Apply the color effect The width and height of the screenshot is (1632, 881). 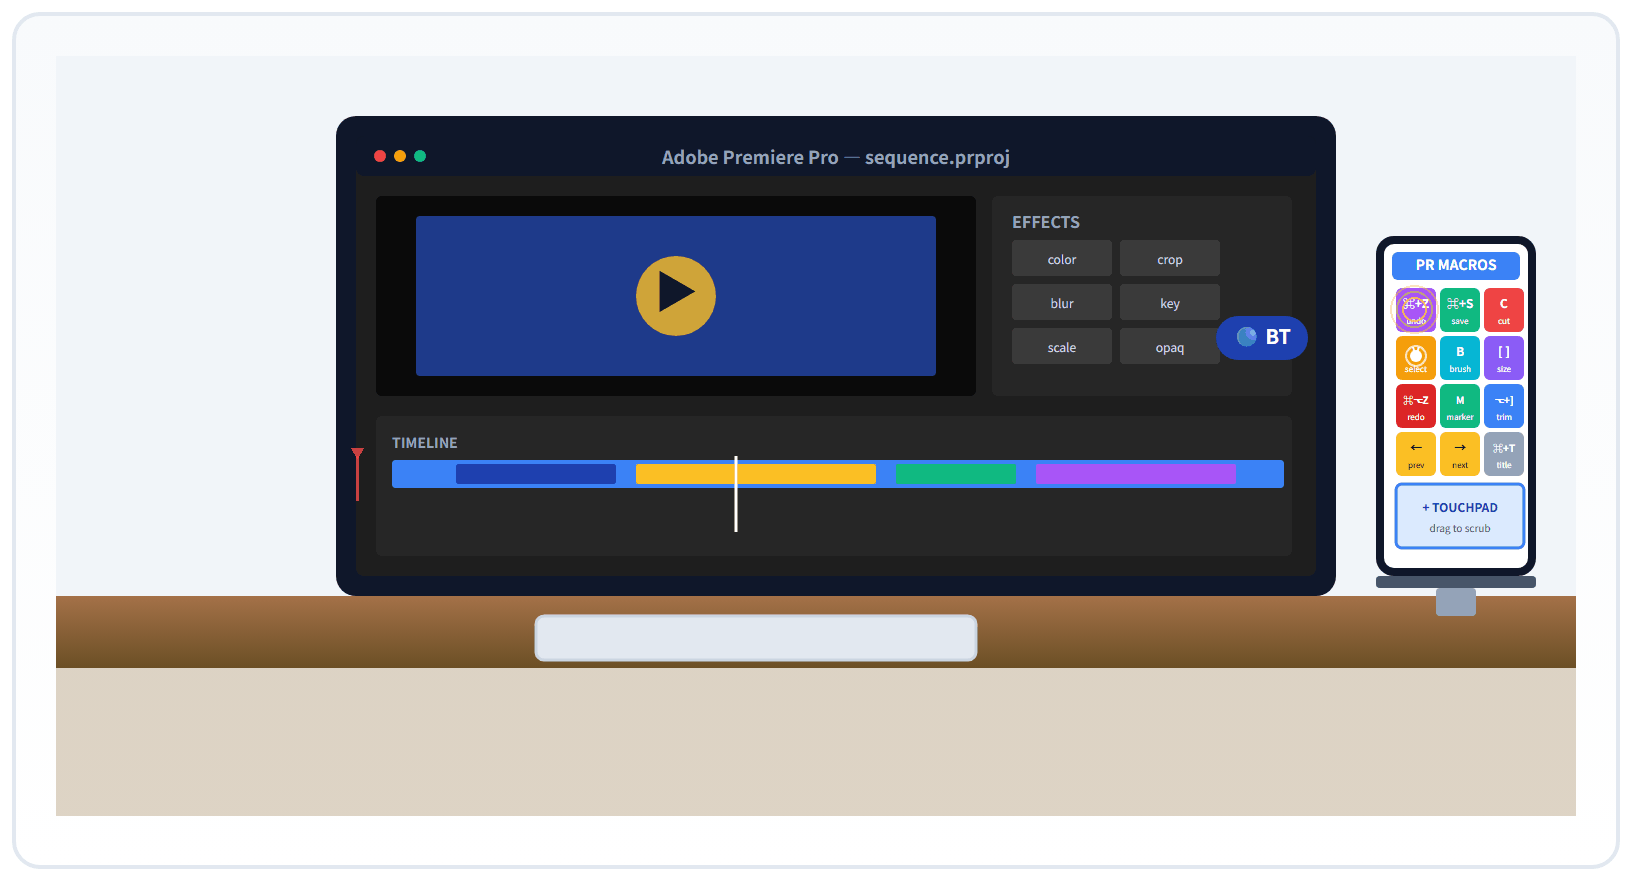1062,258
